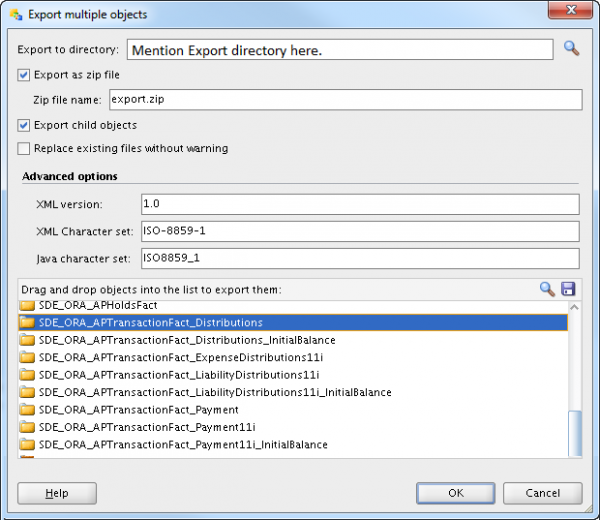Click folder icon of SDE_ORA_APTransactionFact_Payment
The height and width of the screenshot is (520, 600).
[x=27, y=409]
